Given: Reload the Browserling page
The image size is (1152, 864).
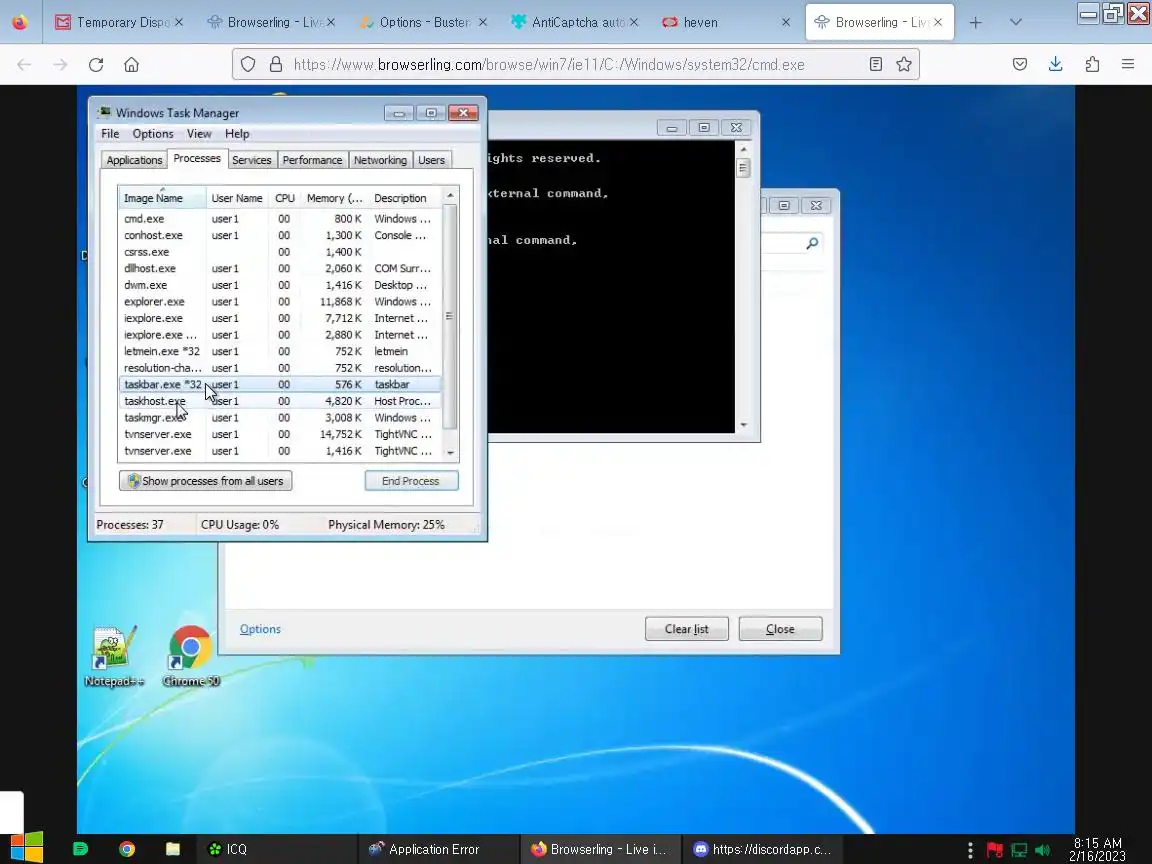Looking at the screenshot, I should pyautogui.click(x=96, y=65).
